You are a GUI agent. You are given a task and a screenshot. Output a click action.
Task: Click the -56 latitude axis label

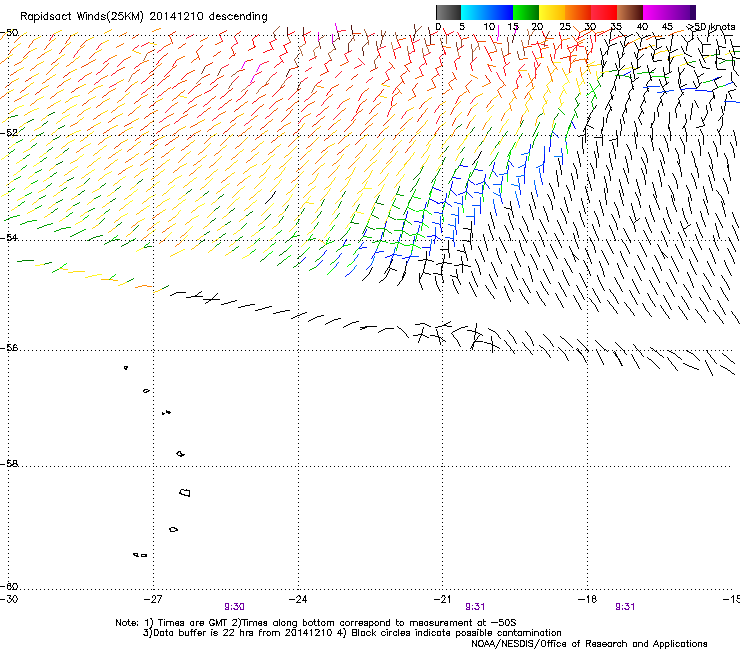(9, 348)
